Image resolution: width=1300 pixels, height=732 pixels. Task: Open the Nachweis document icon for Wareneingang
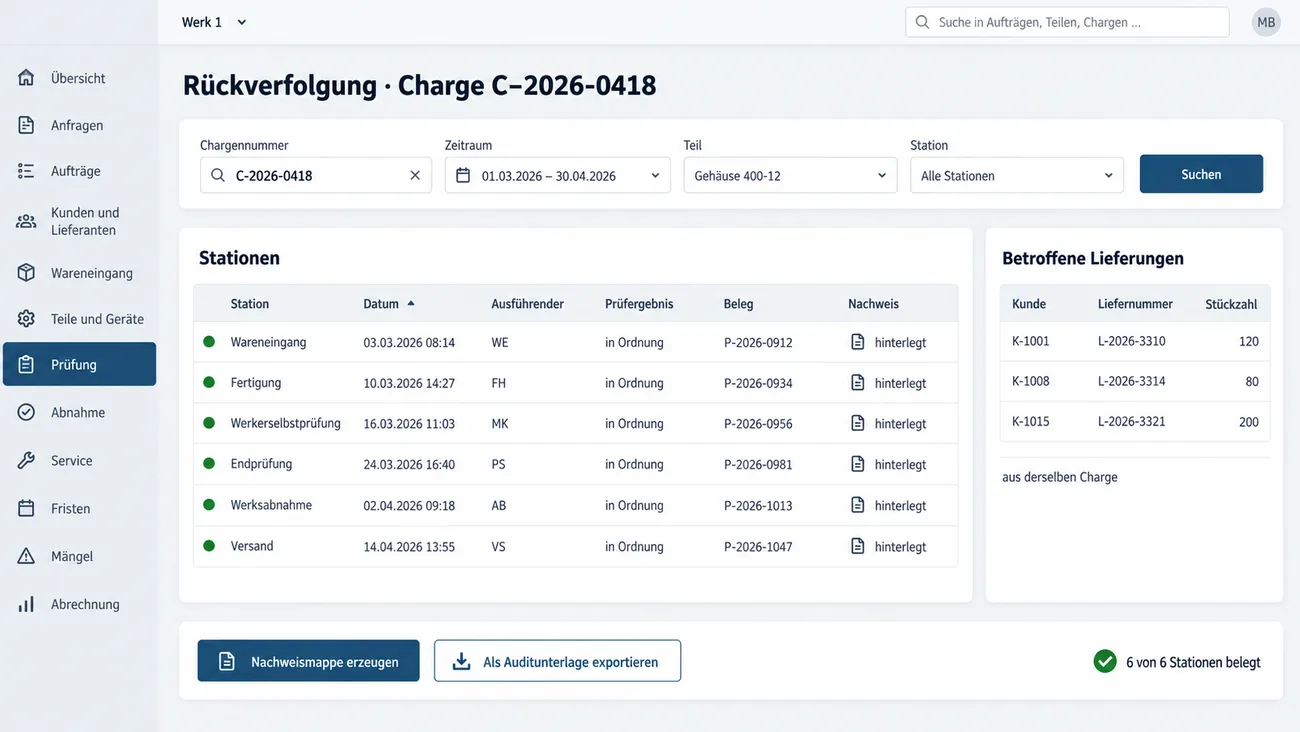pyautogui.click(x=858, y=342)
